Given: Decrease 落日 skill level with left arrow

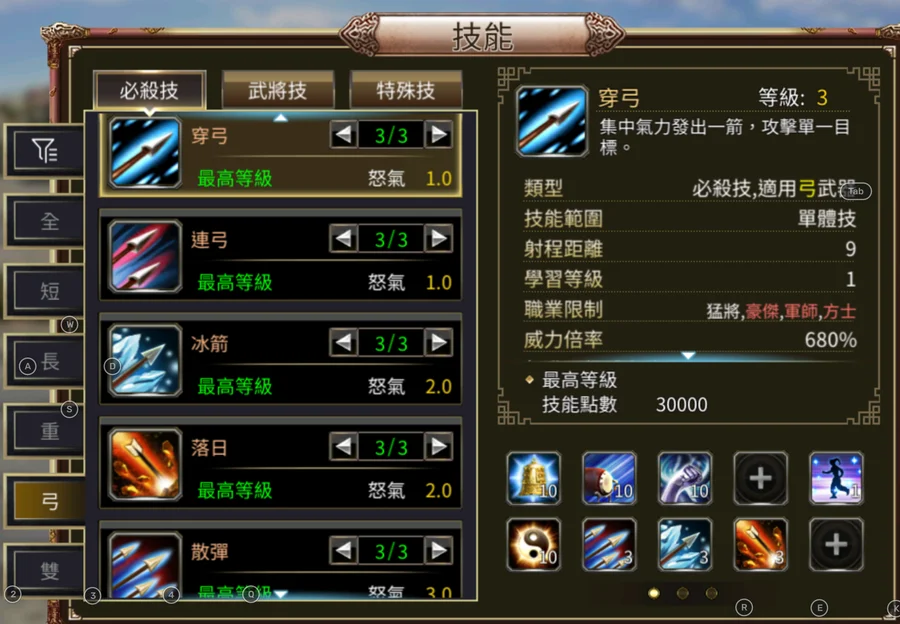Looking at the screenshot, I should 344,447.
